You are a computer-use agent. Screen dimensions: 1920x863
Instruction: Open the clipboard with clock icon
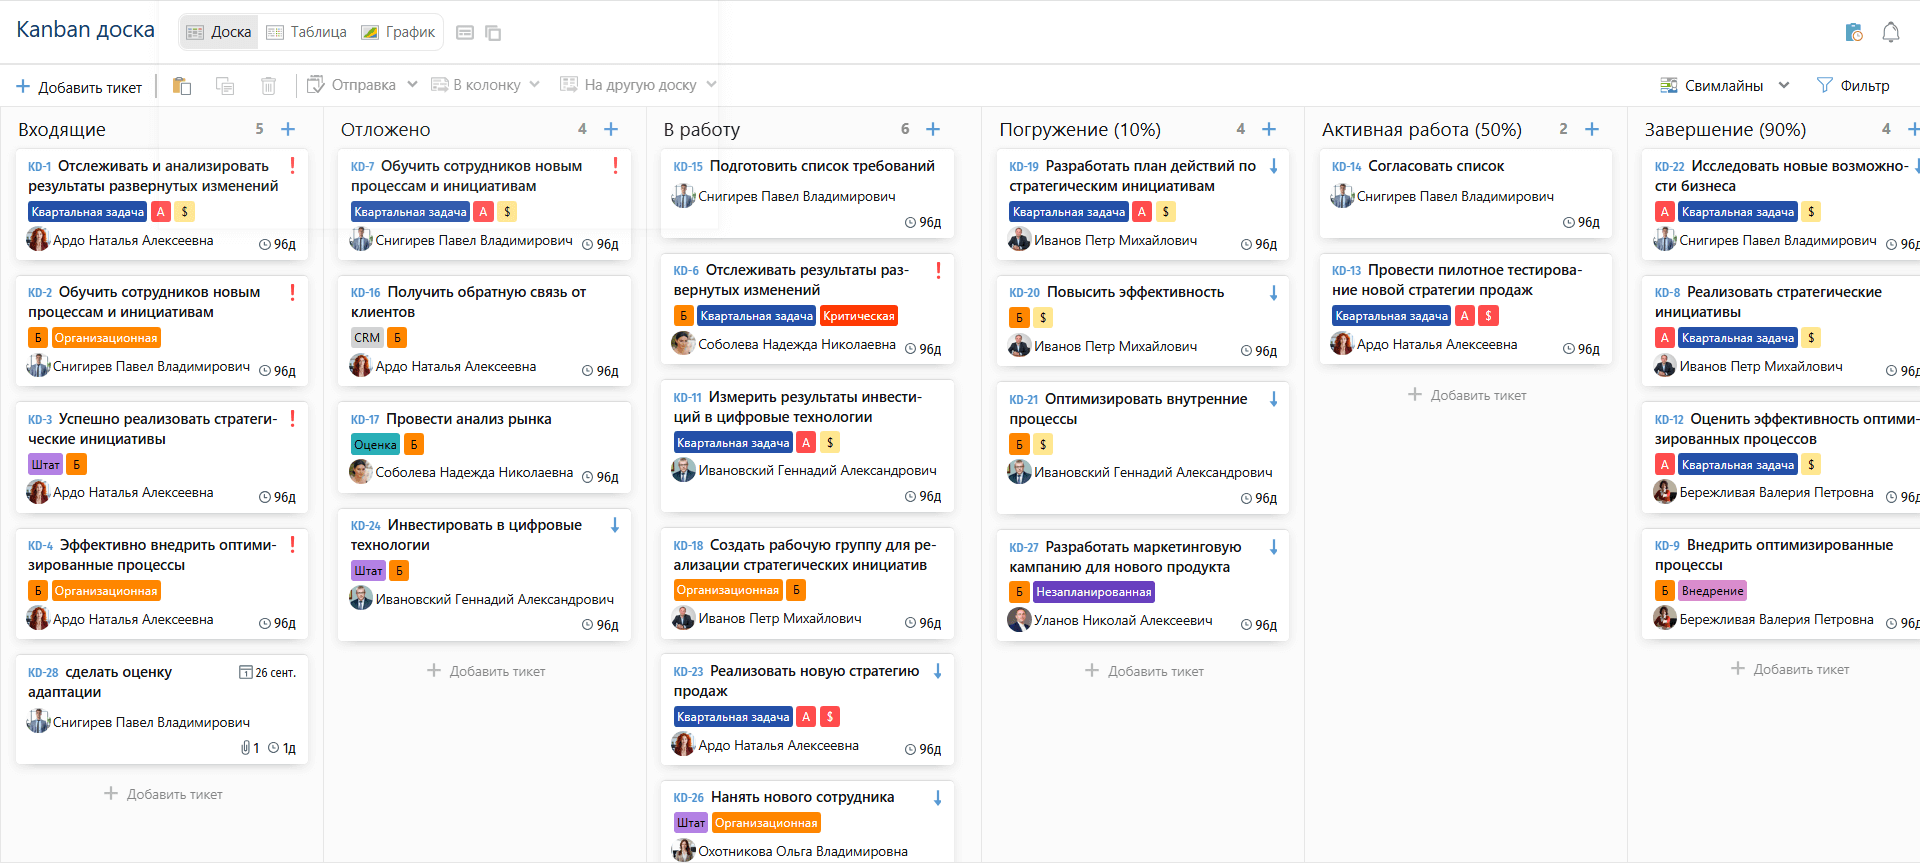(1853, 32)
